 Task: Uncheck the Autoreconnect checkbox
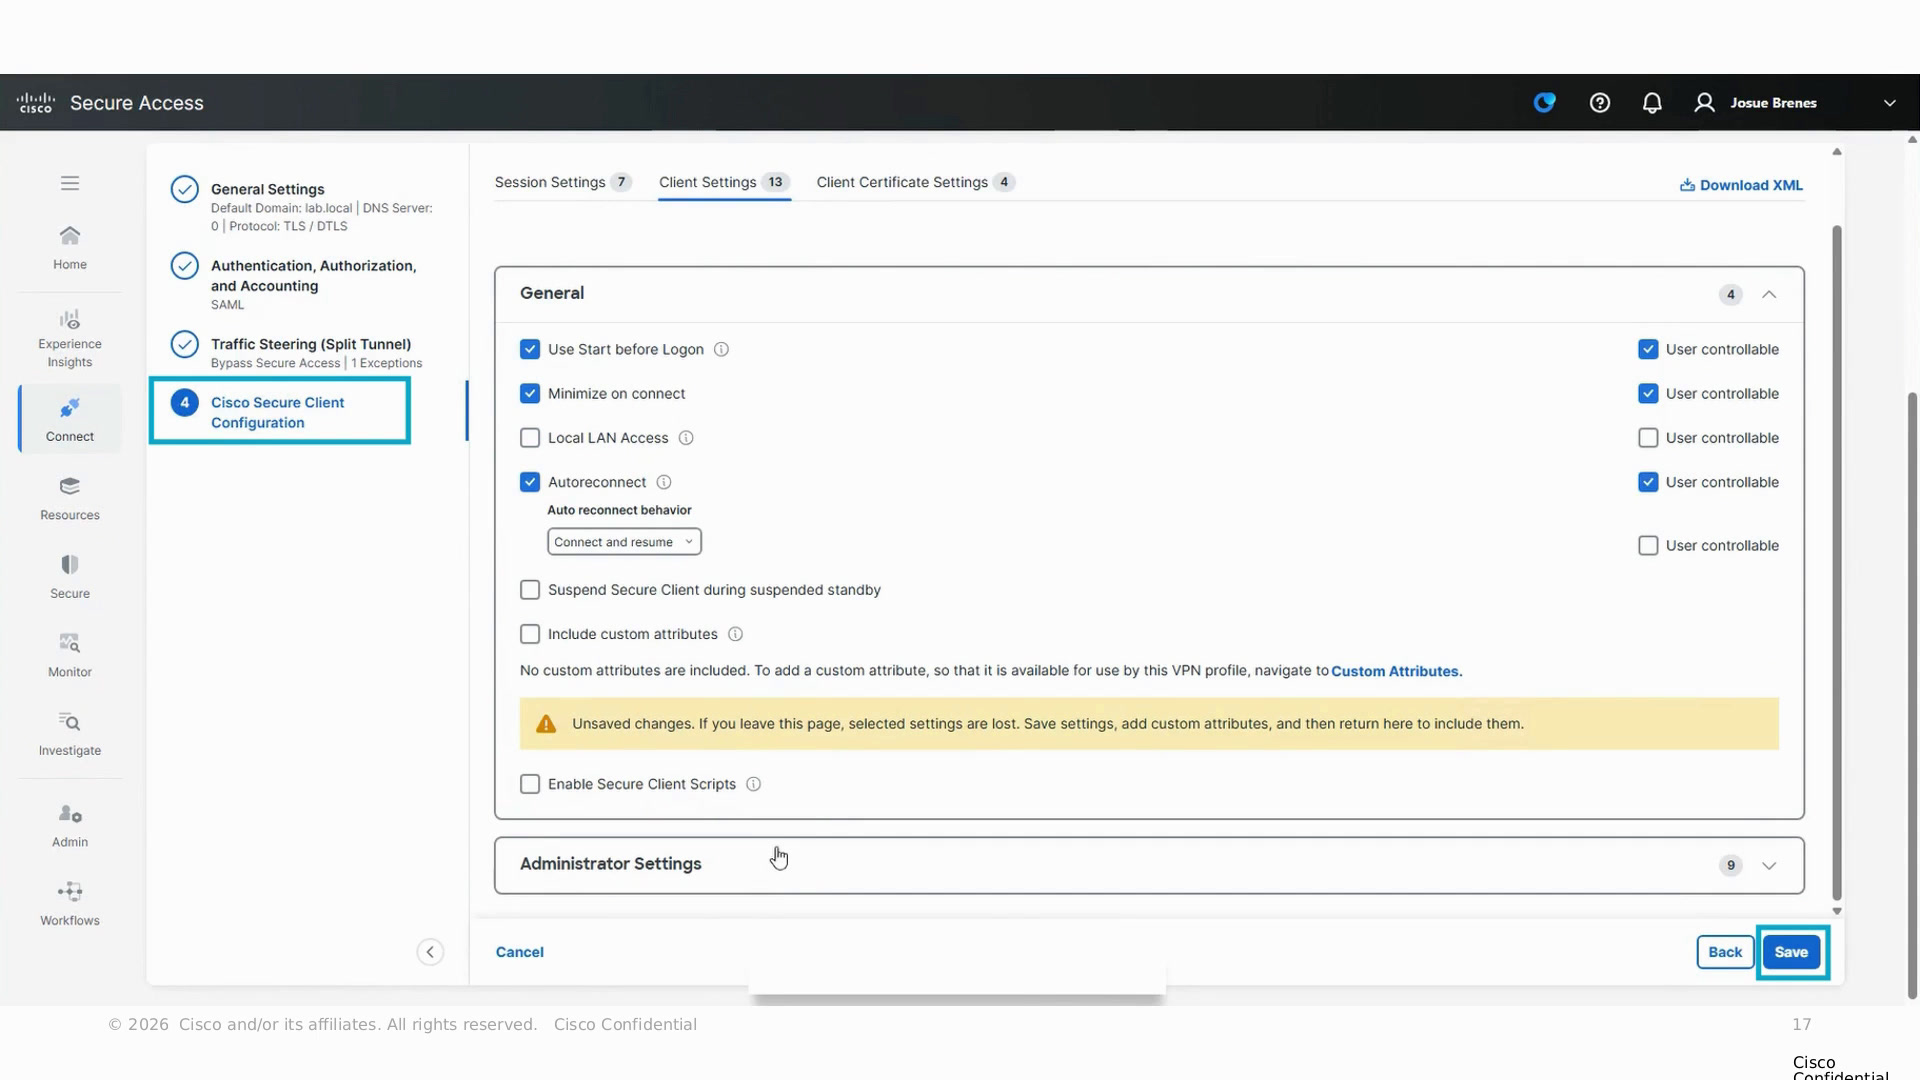click(530, 482)
